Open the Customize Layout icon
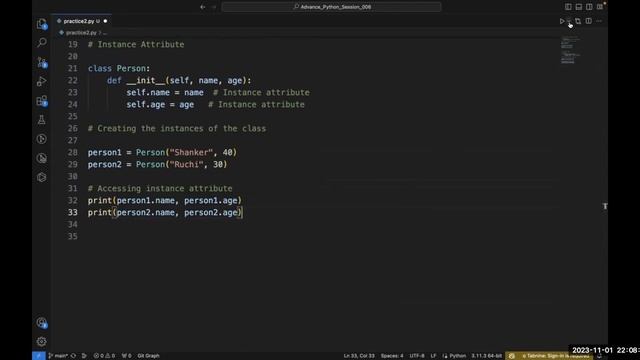640x360 pixels. [x=600, y=7]
